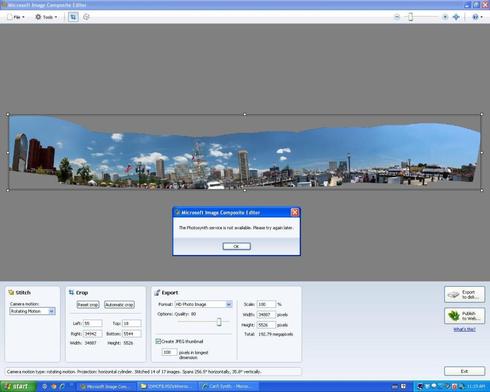Click the Automatic crop button
Image resolution: width=490 pixels, height=392 pixels.
pyautogui.click(x=119, y=305)
